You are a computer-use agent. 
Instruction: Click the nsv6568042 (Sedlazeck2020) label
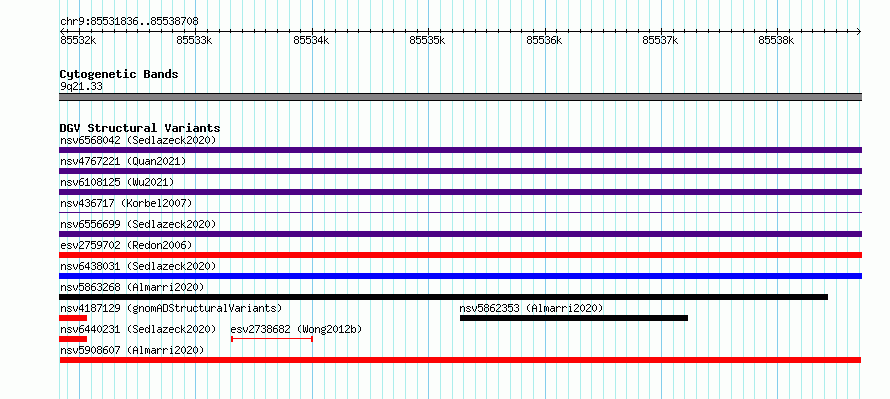click(x=138, y=140)
